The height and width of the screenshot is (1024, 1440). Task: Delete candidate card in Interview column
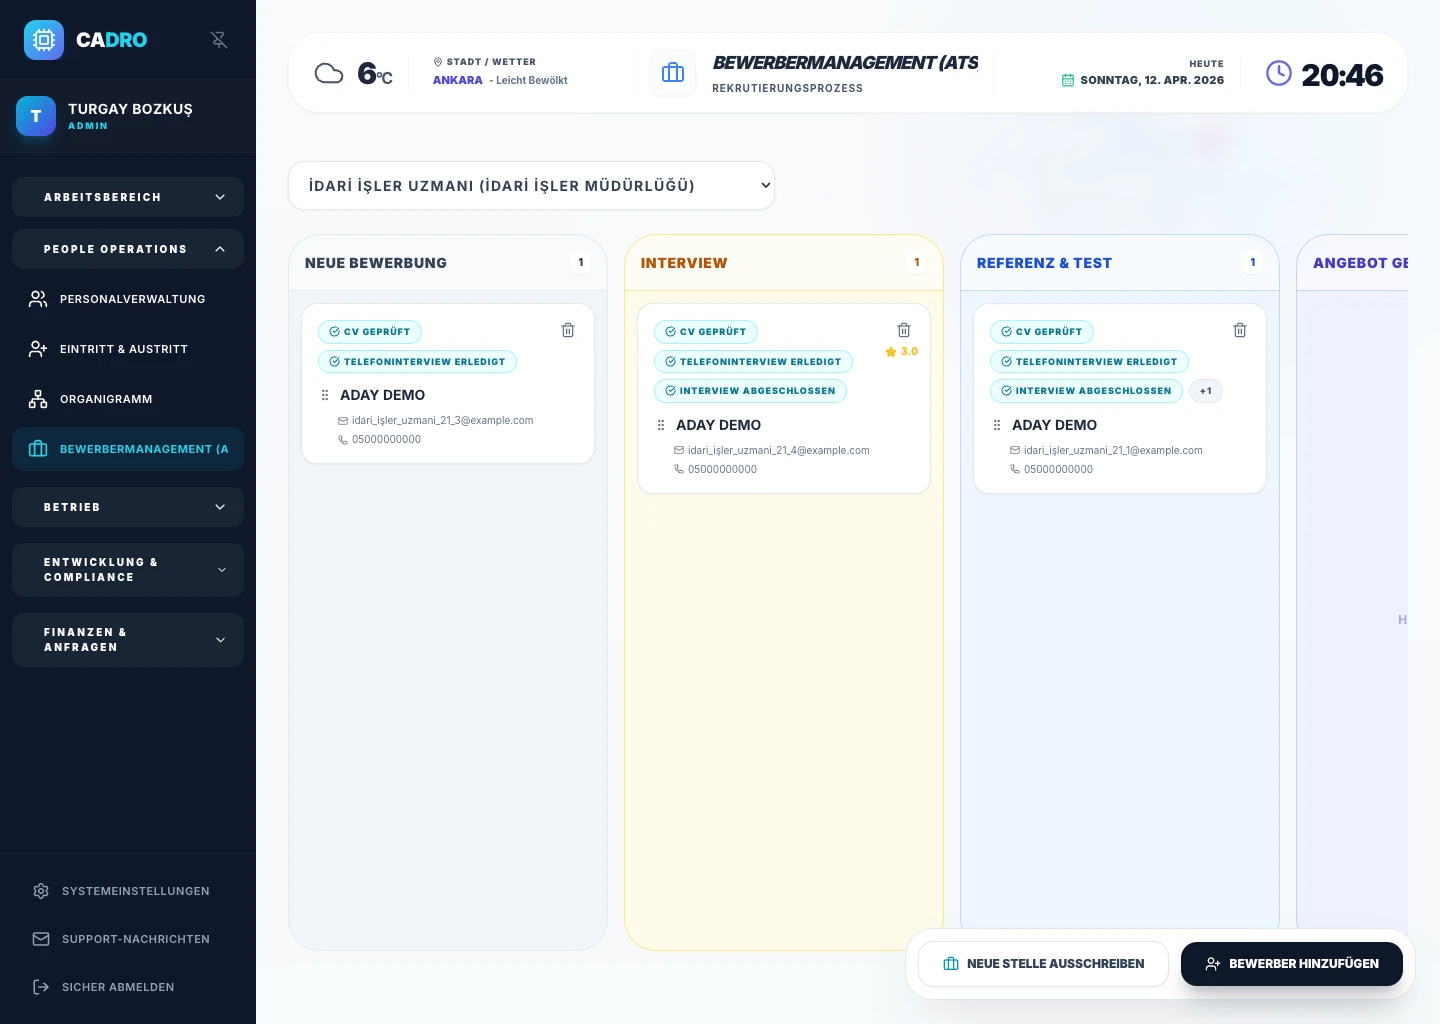[x=904, y=330]
